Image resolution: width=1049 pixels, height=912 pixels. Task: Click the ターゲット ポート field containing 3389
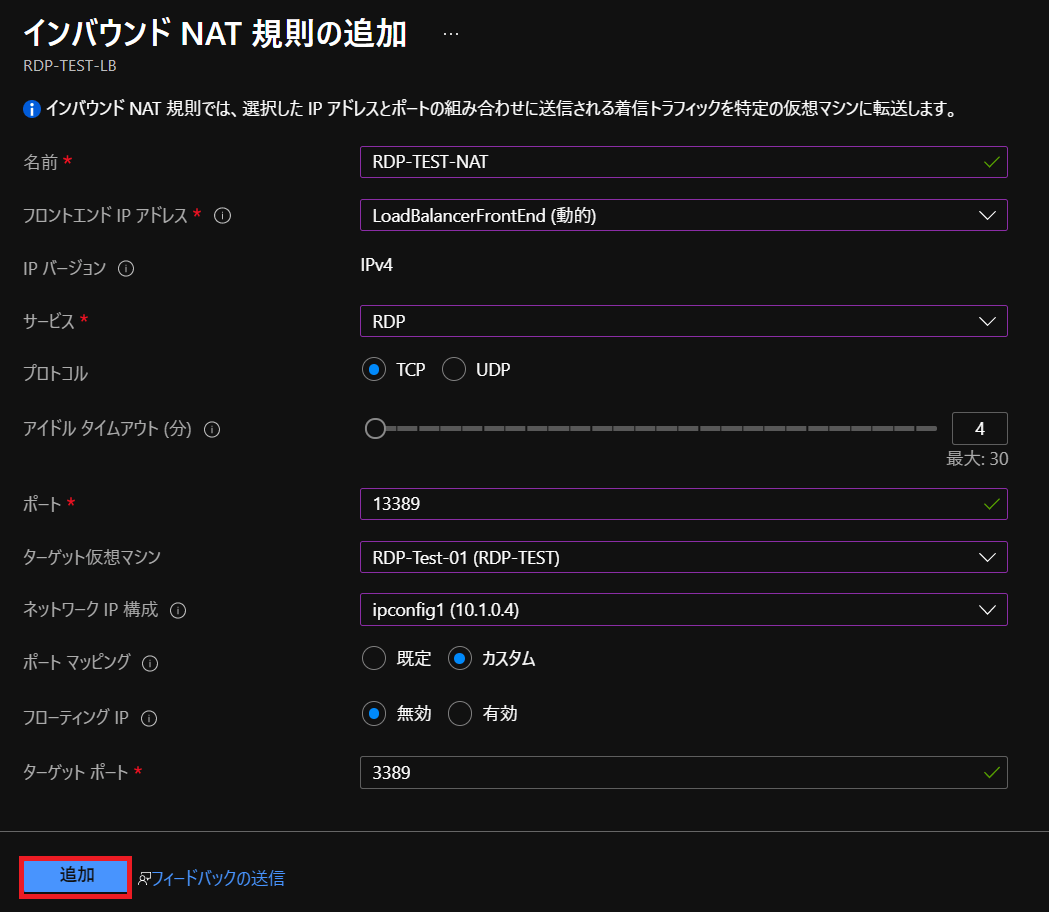pyautogui.click(x=684, y=773)
